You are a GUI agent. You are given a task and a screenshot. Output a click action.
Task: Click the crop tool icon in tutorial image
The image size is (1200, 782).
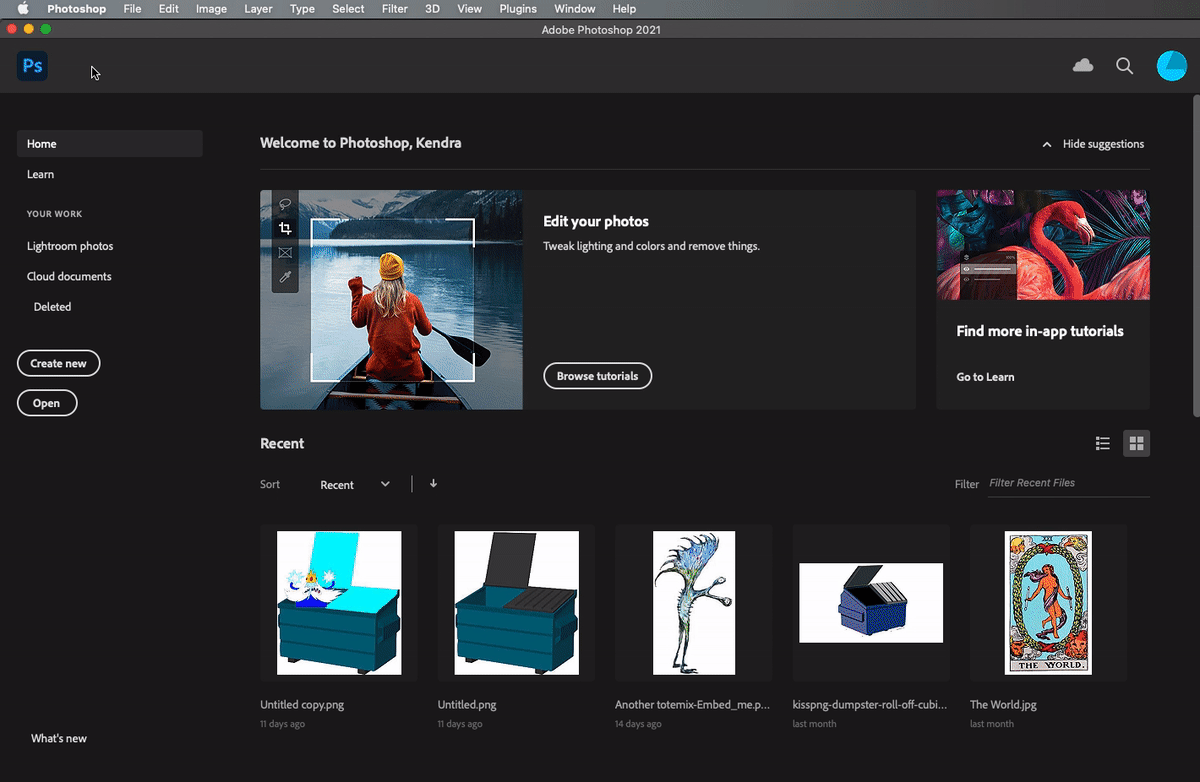click(285, 229)
